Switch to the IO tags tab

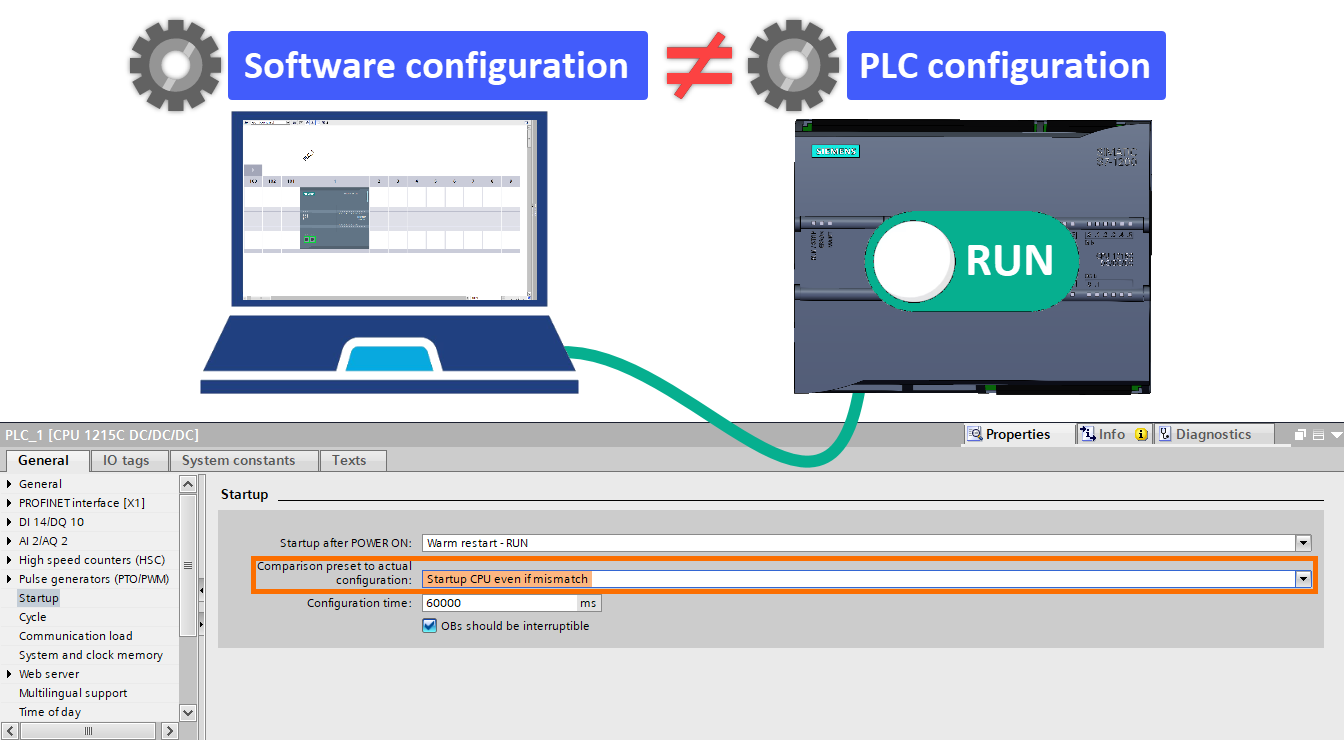coord(128,460)
